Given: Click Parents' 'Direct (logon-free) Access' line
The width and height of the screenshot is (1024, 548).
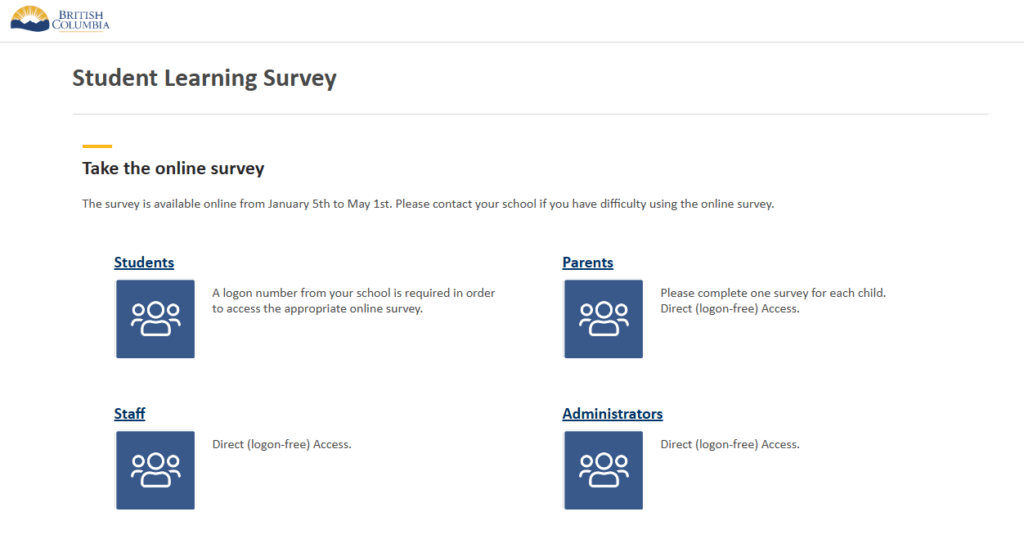Looking at the screenshot, I should pyautogui.click(x=730, y=309).
